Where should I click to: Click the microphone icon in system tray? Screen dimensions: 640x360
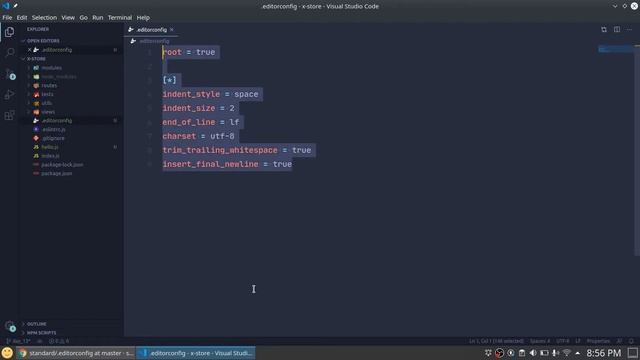(555, 353)
